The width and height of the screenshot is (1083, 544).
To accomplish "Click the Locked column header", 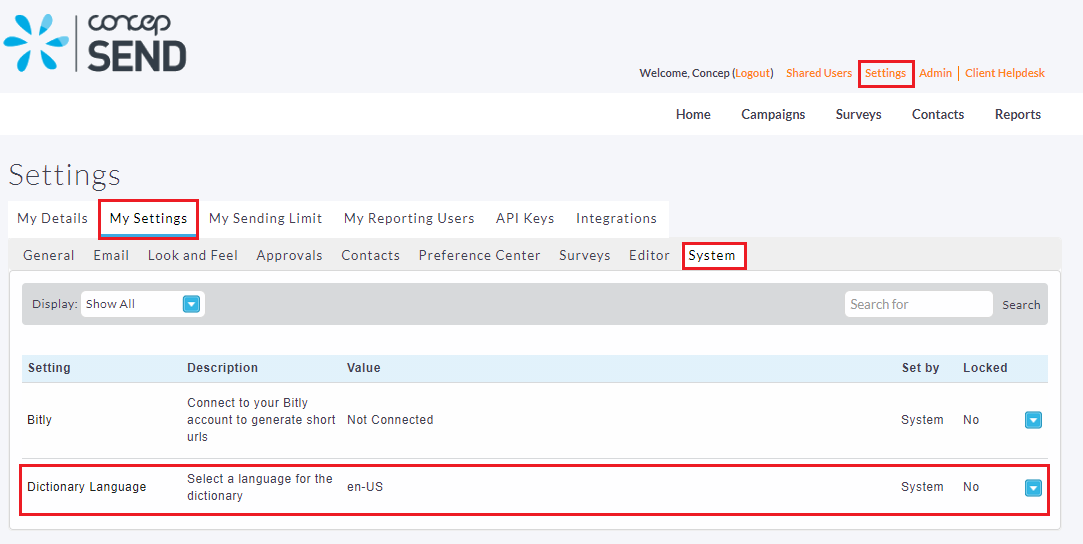I will point(985,368).
